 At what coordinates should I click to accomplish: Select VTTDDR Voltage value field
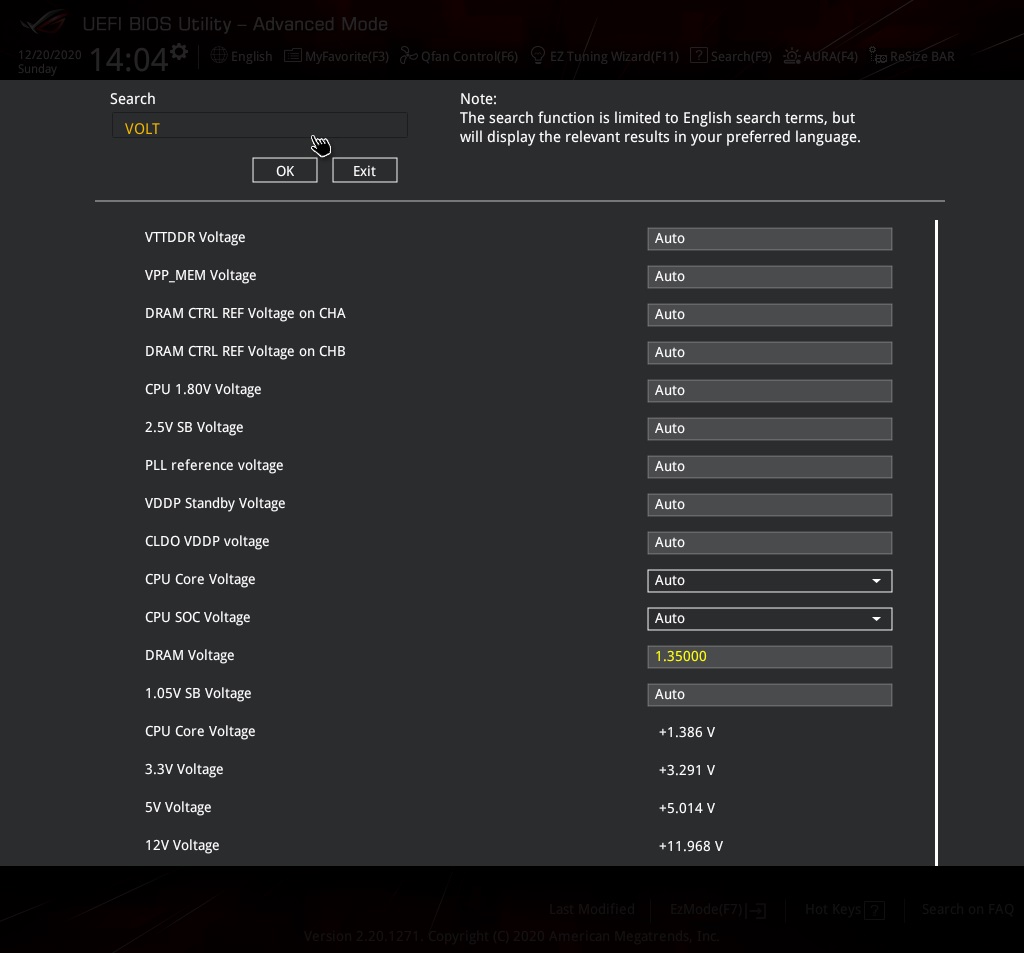769,238
